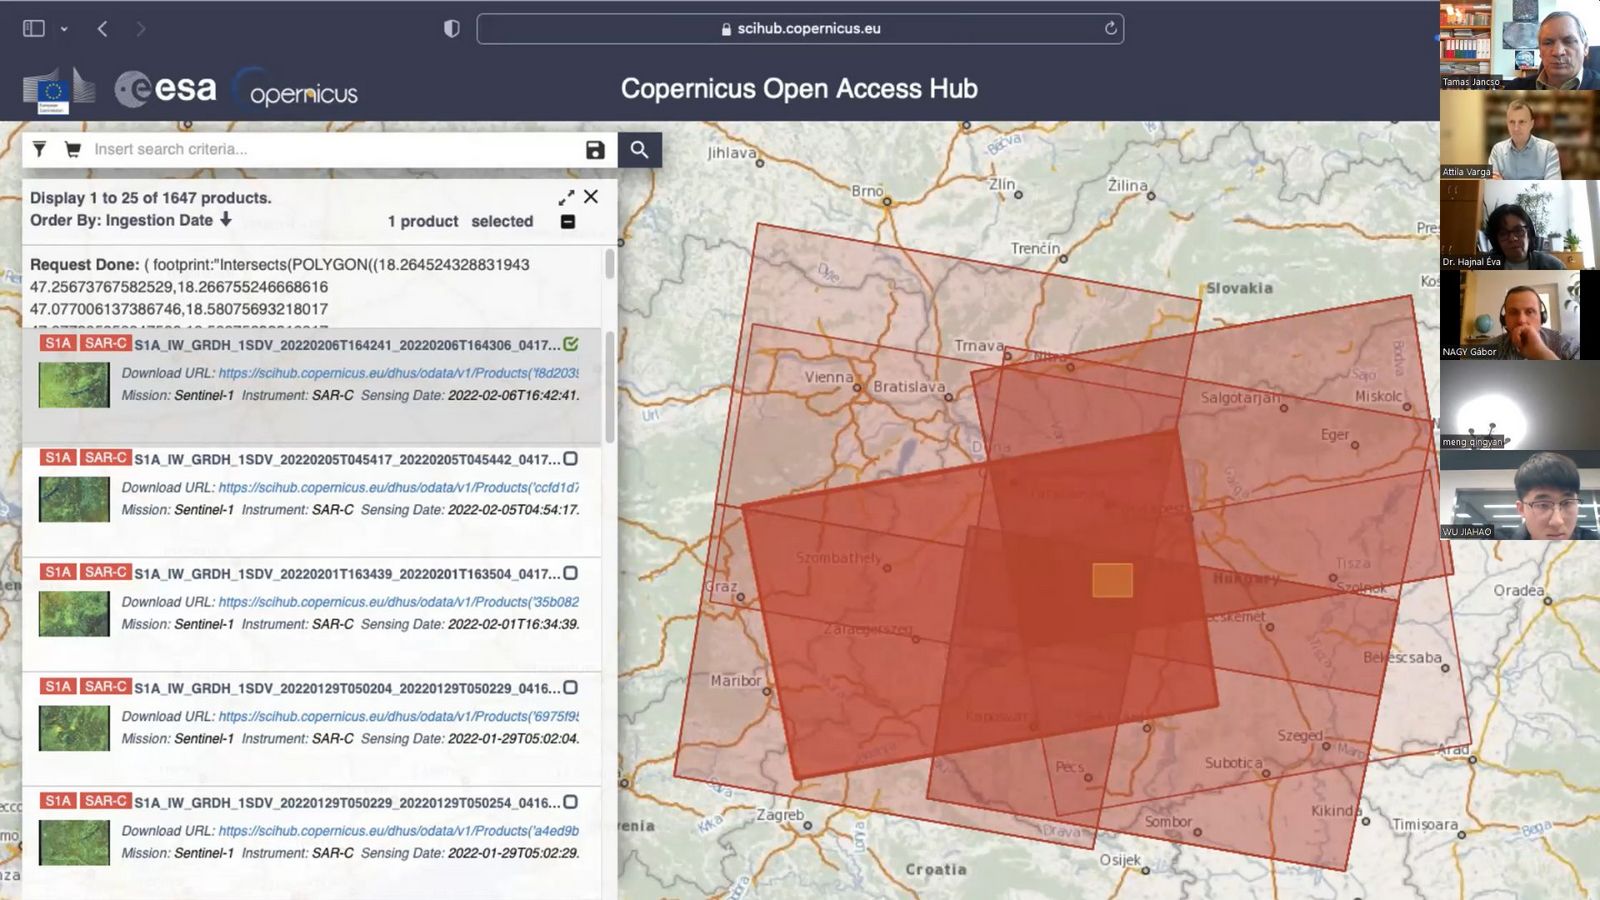Go back with browser back arrow
This screenshot has height=900, width=1600.
tap(102, 28)
